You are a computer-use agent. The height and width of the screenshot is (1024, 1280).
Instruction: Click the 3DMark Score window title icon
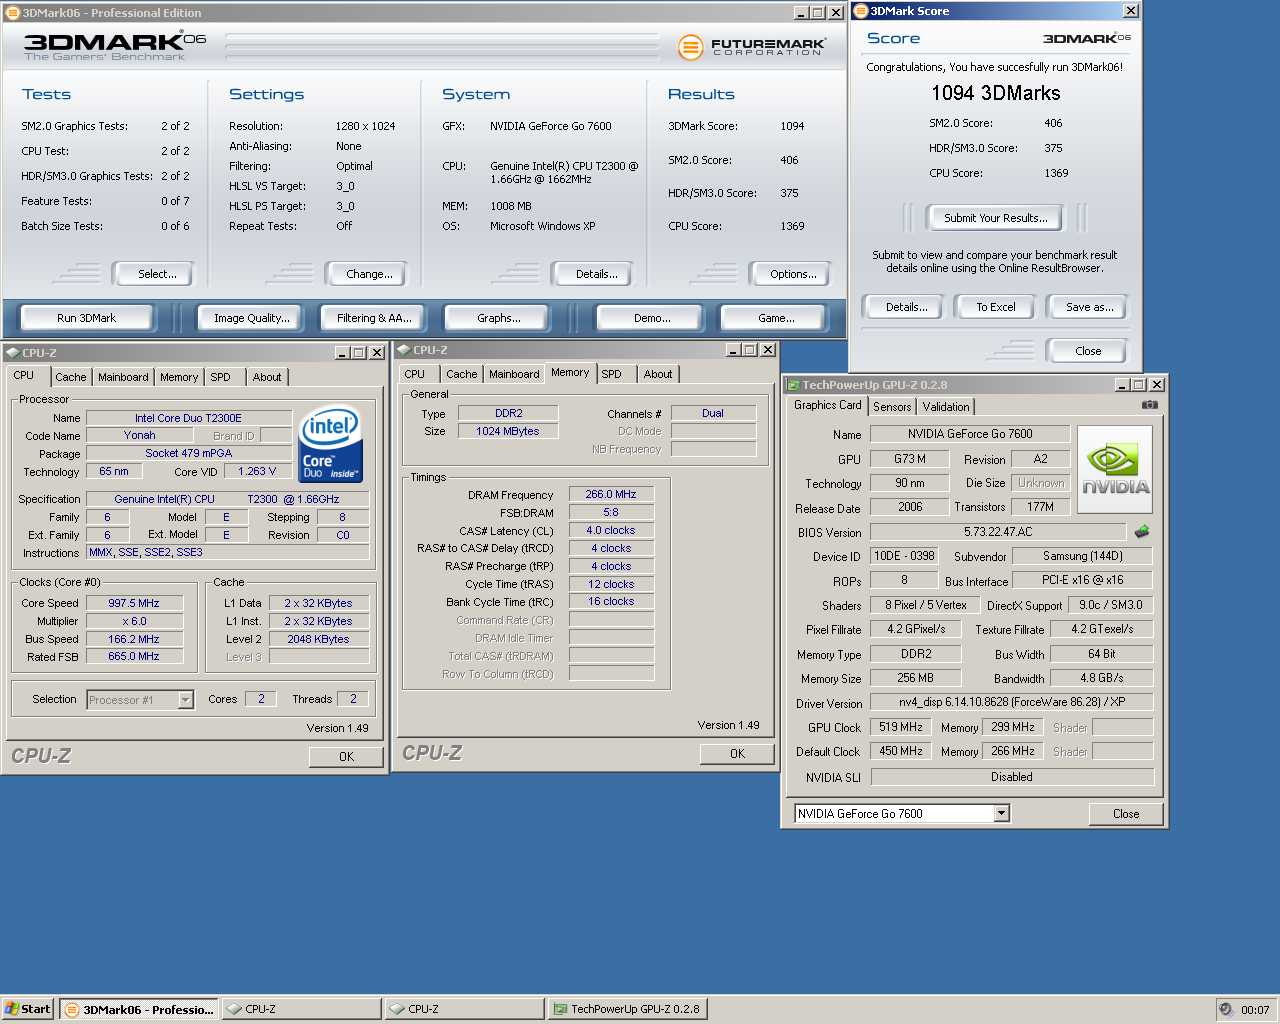pyautogui.click(x=860, y=11)
